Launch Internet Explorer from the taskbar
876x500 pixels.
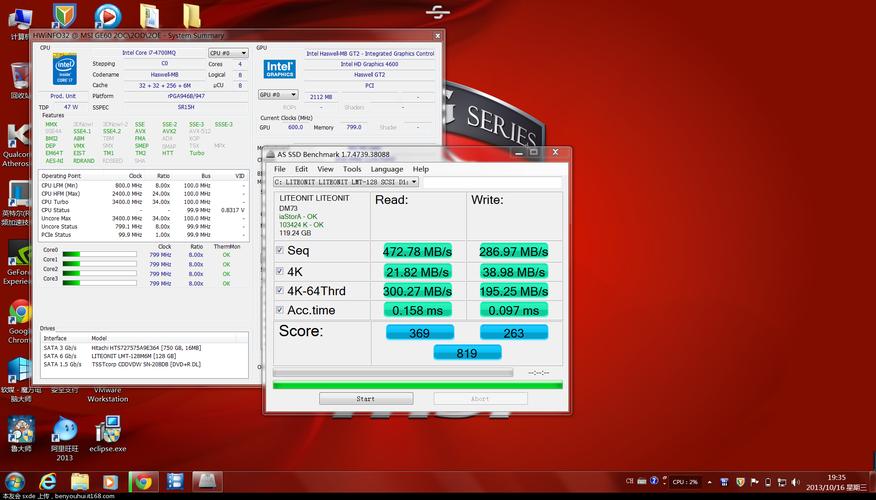[48, 482]
